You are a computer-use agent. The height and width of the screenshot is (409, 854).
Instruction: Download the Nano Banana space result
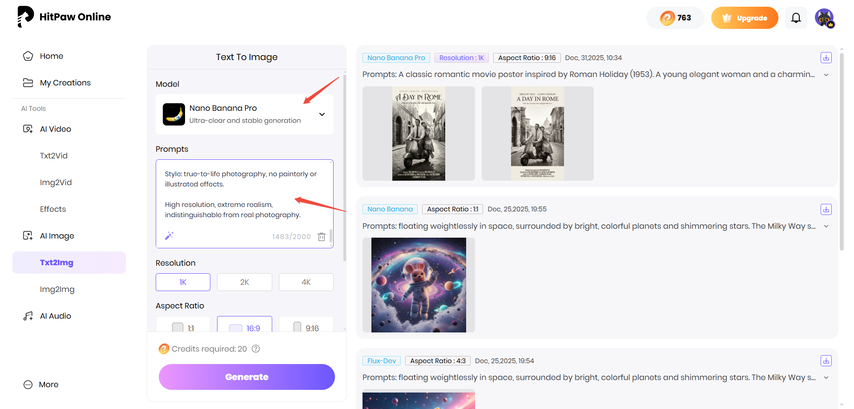click(826, 209)
